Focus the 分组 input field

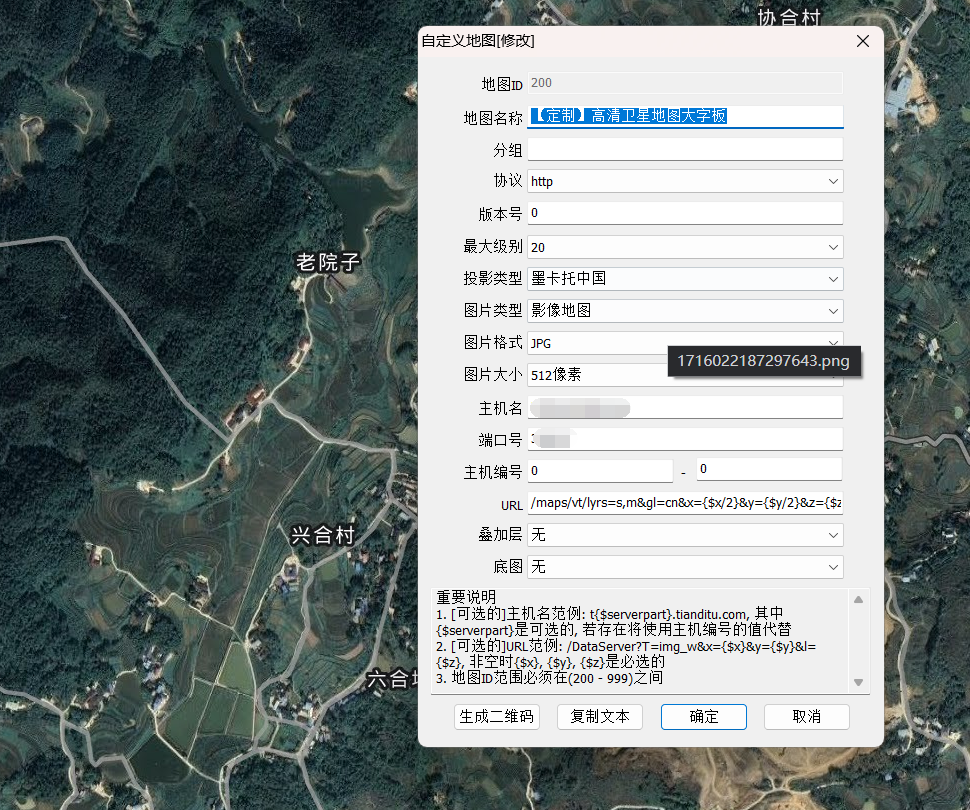pyautogui.click(x=685, y=150)
